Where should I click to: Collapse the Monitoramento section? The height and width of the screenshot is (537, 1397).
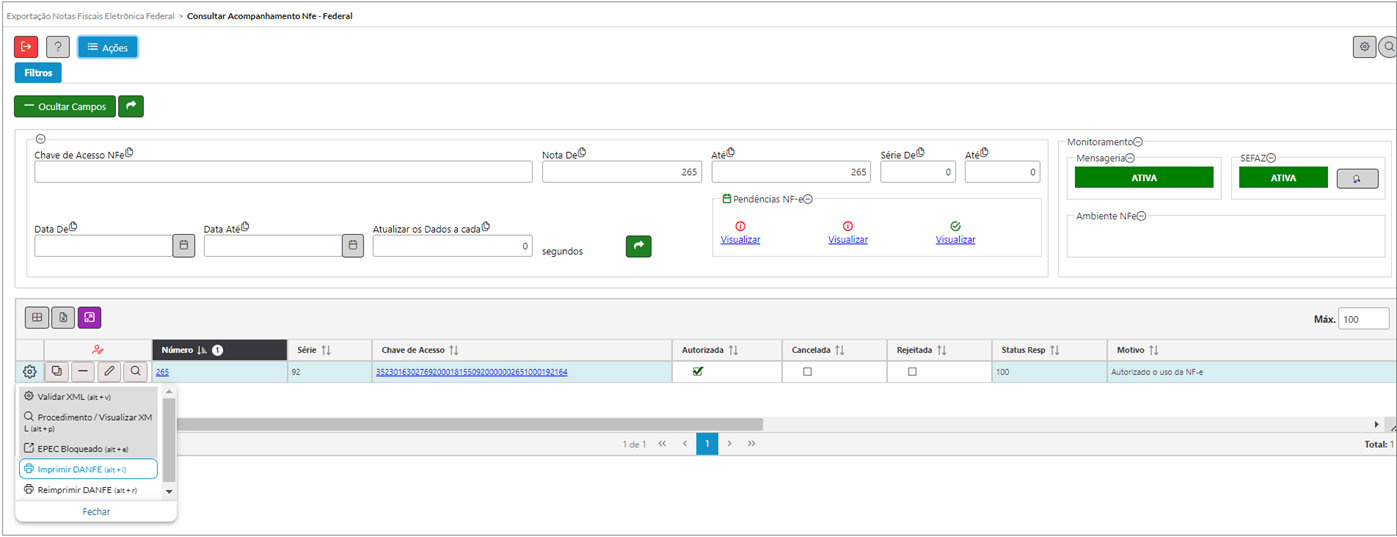[1138, 143]
